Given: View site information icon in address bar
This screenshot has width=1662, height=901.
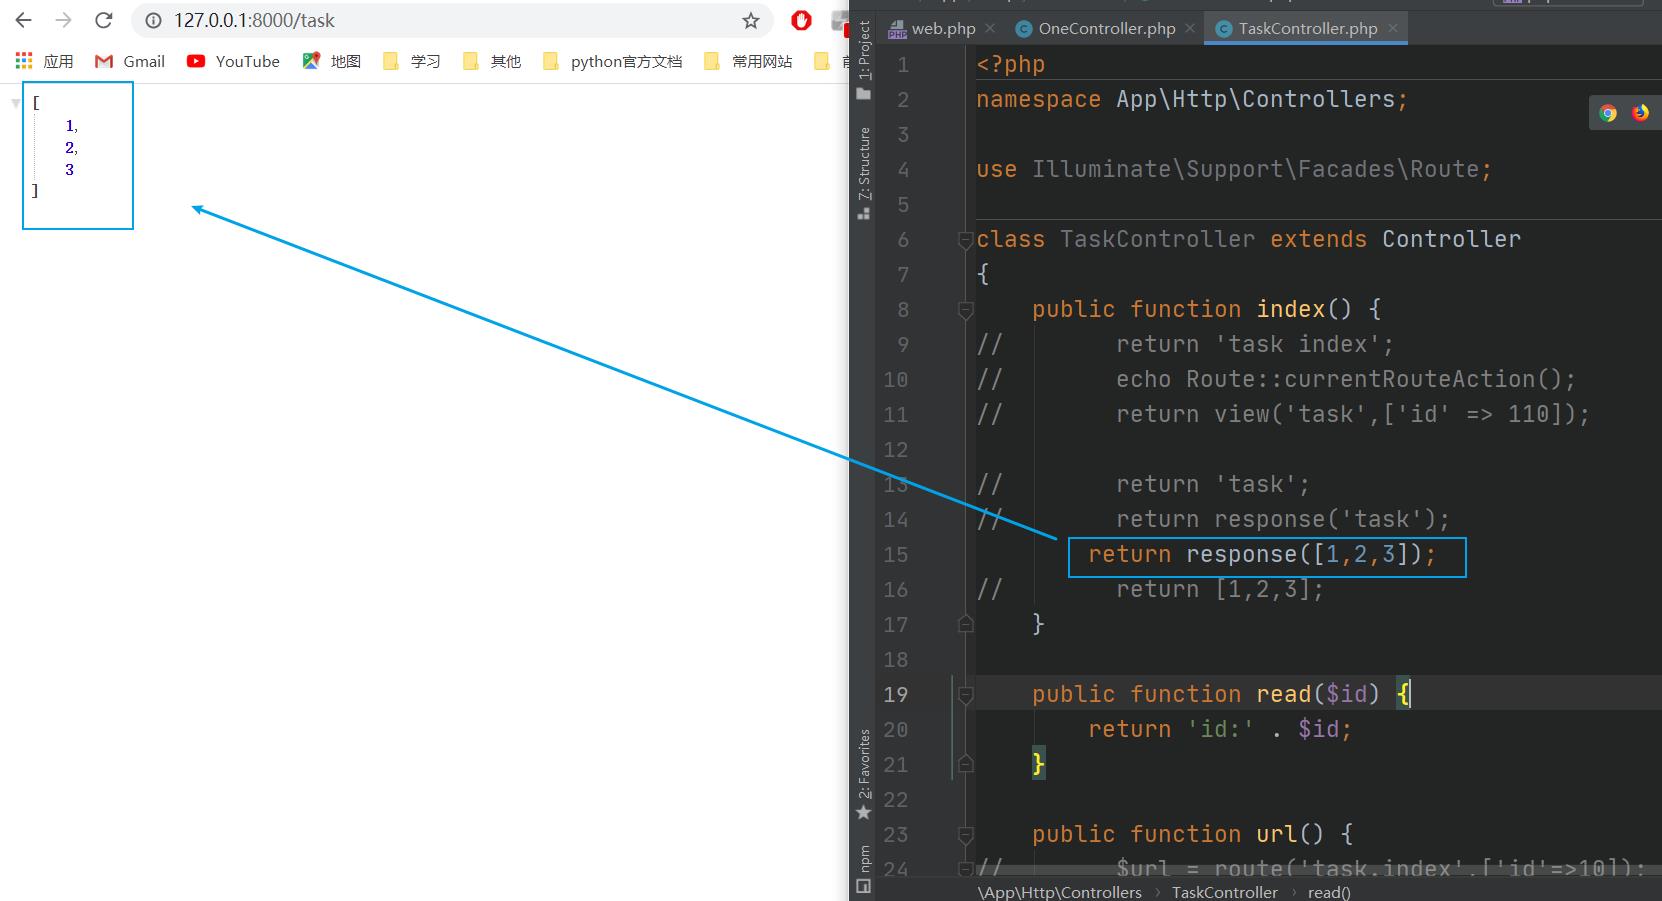Looking at the screenshot, I should [153, 20].
